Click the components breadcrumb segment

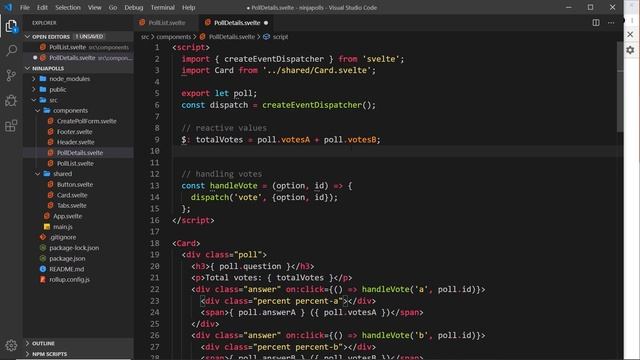pyautogui.click(x=173, y=37)
